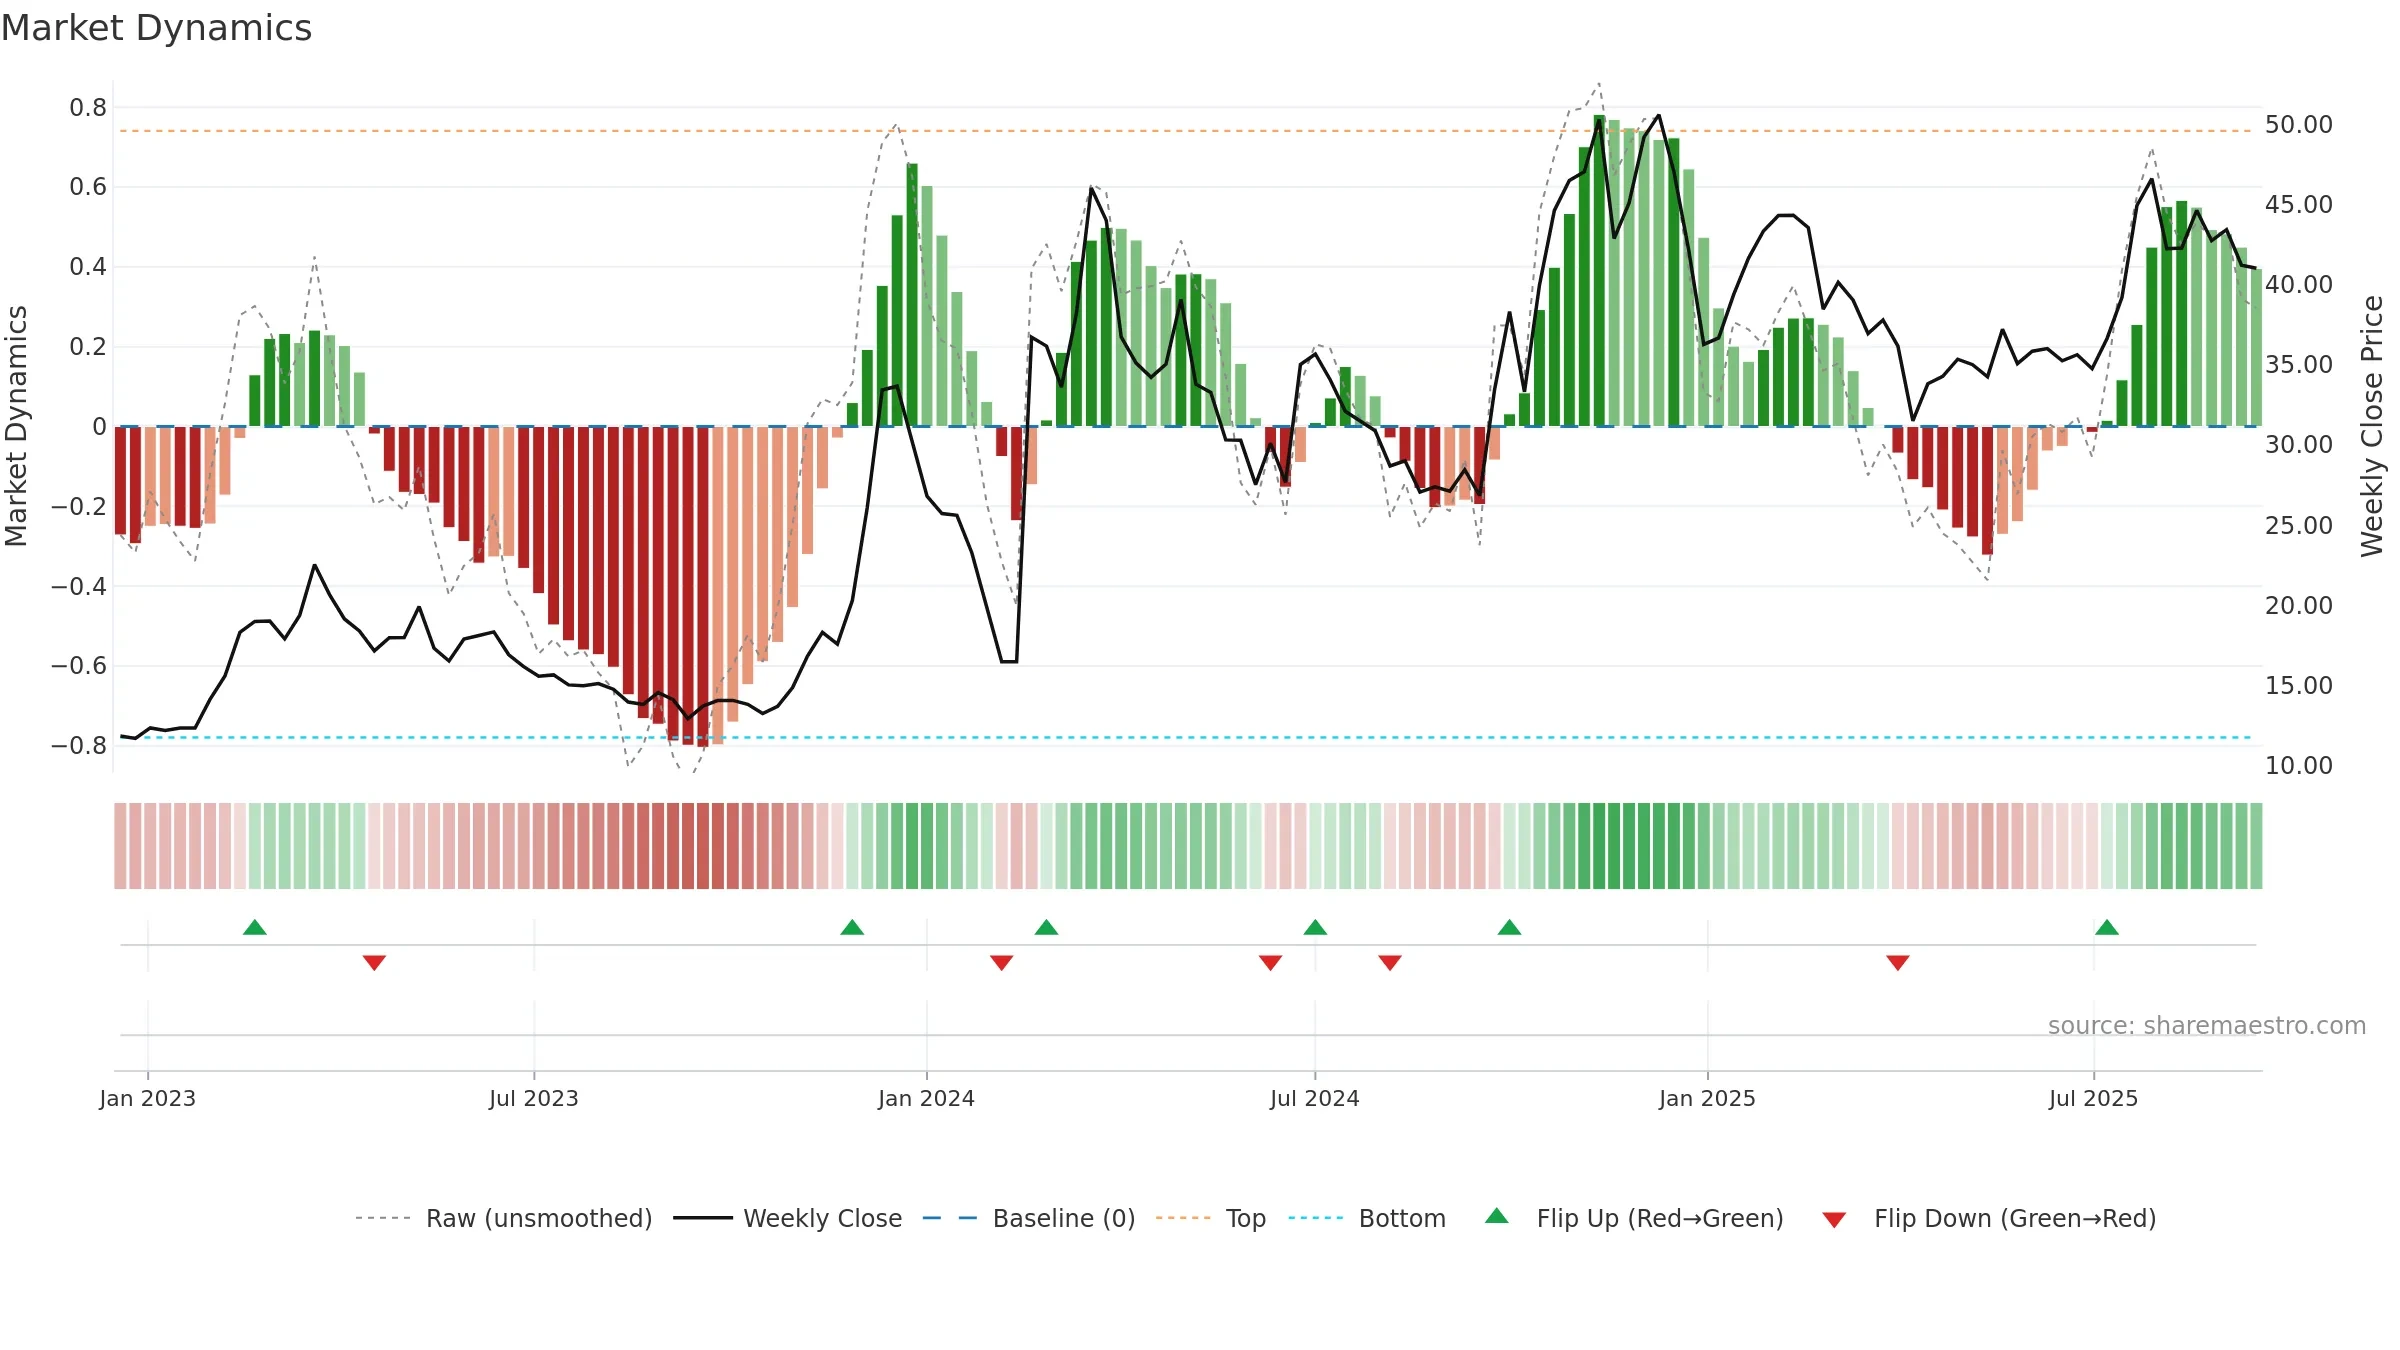Viewport: 2400px width, 1350px height.
Task: Toggle the Weekly Close legend entry
Action: pyautogui.click(x=788, y=1218)
